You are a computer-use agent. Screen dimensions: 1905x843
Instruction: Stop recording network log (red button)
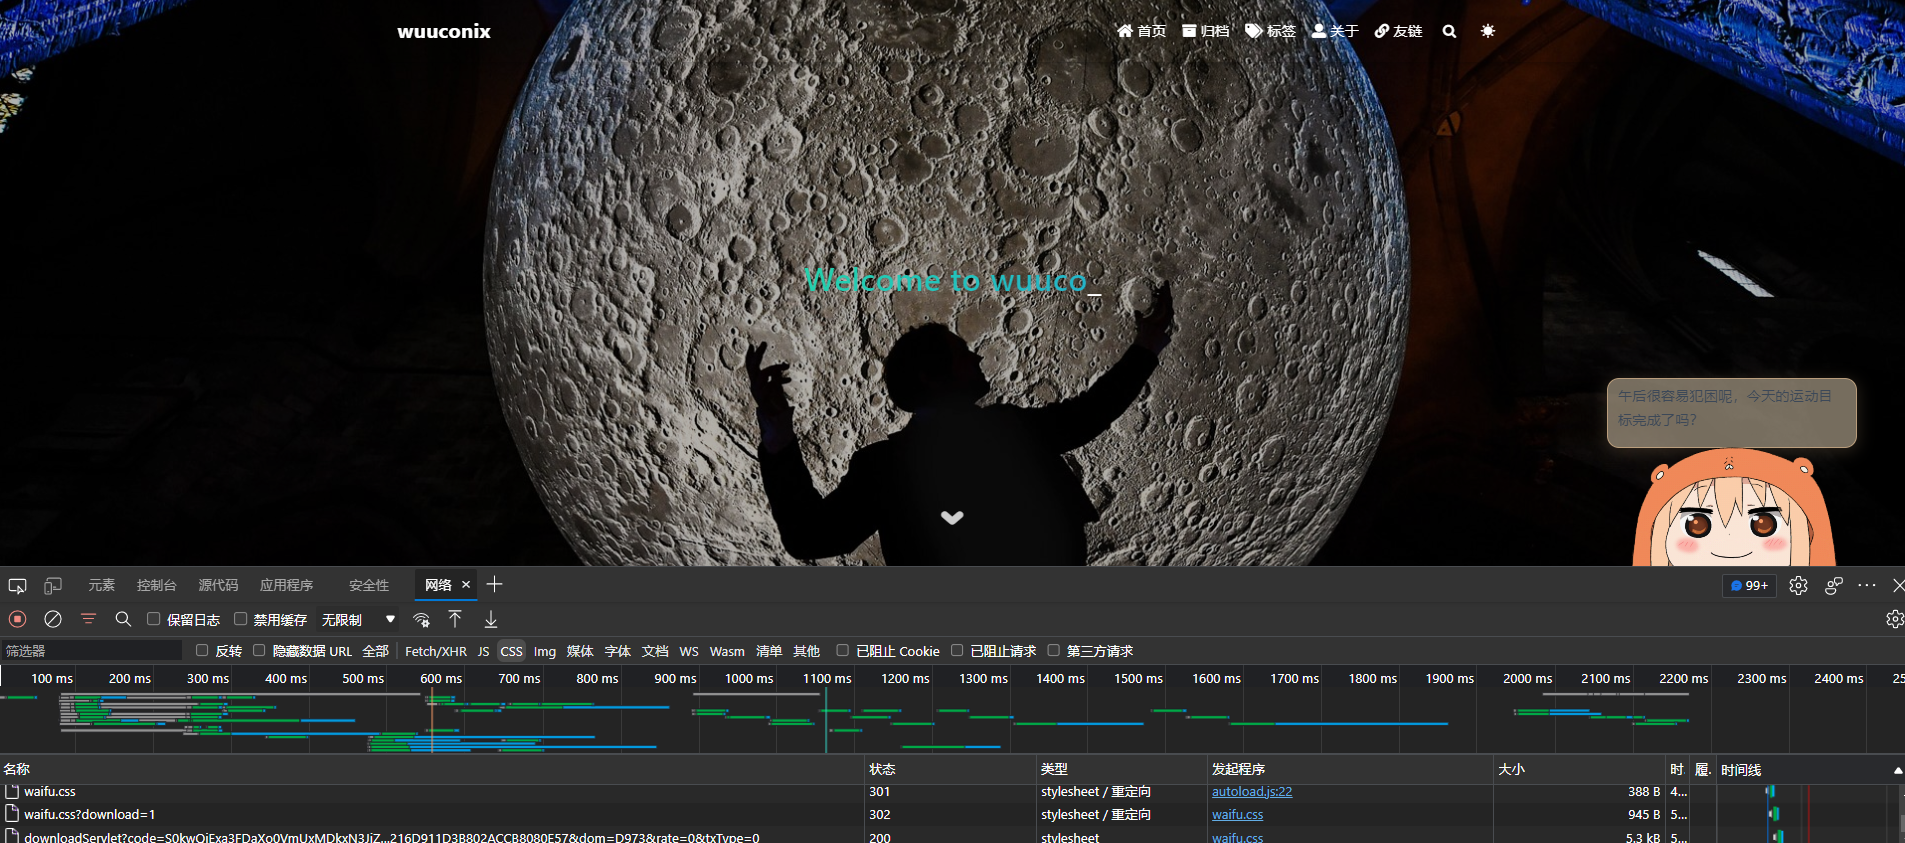[17, 619]
